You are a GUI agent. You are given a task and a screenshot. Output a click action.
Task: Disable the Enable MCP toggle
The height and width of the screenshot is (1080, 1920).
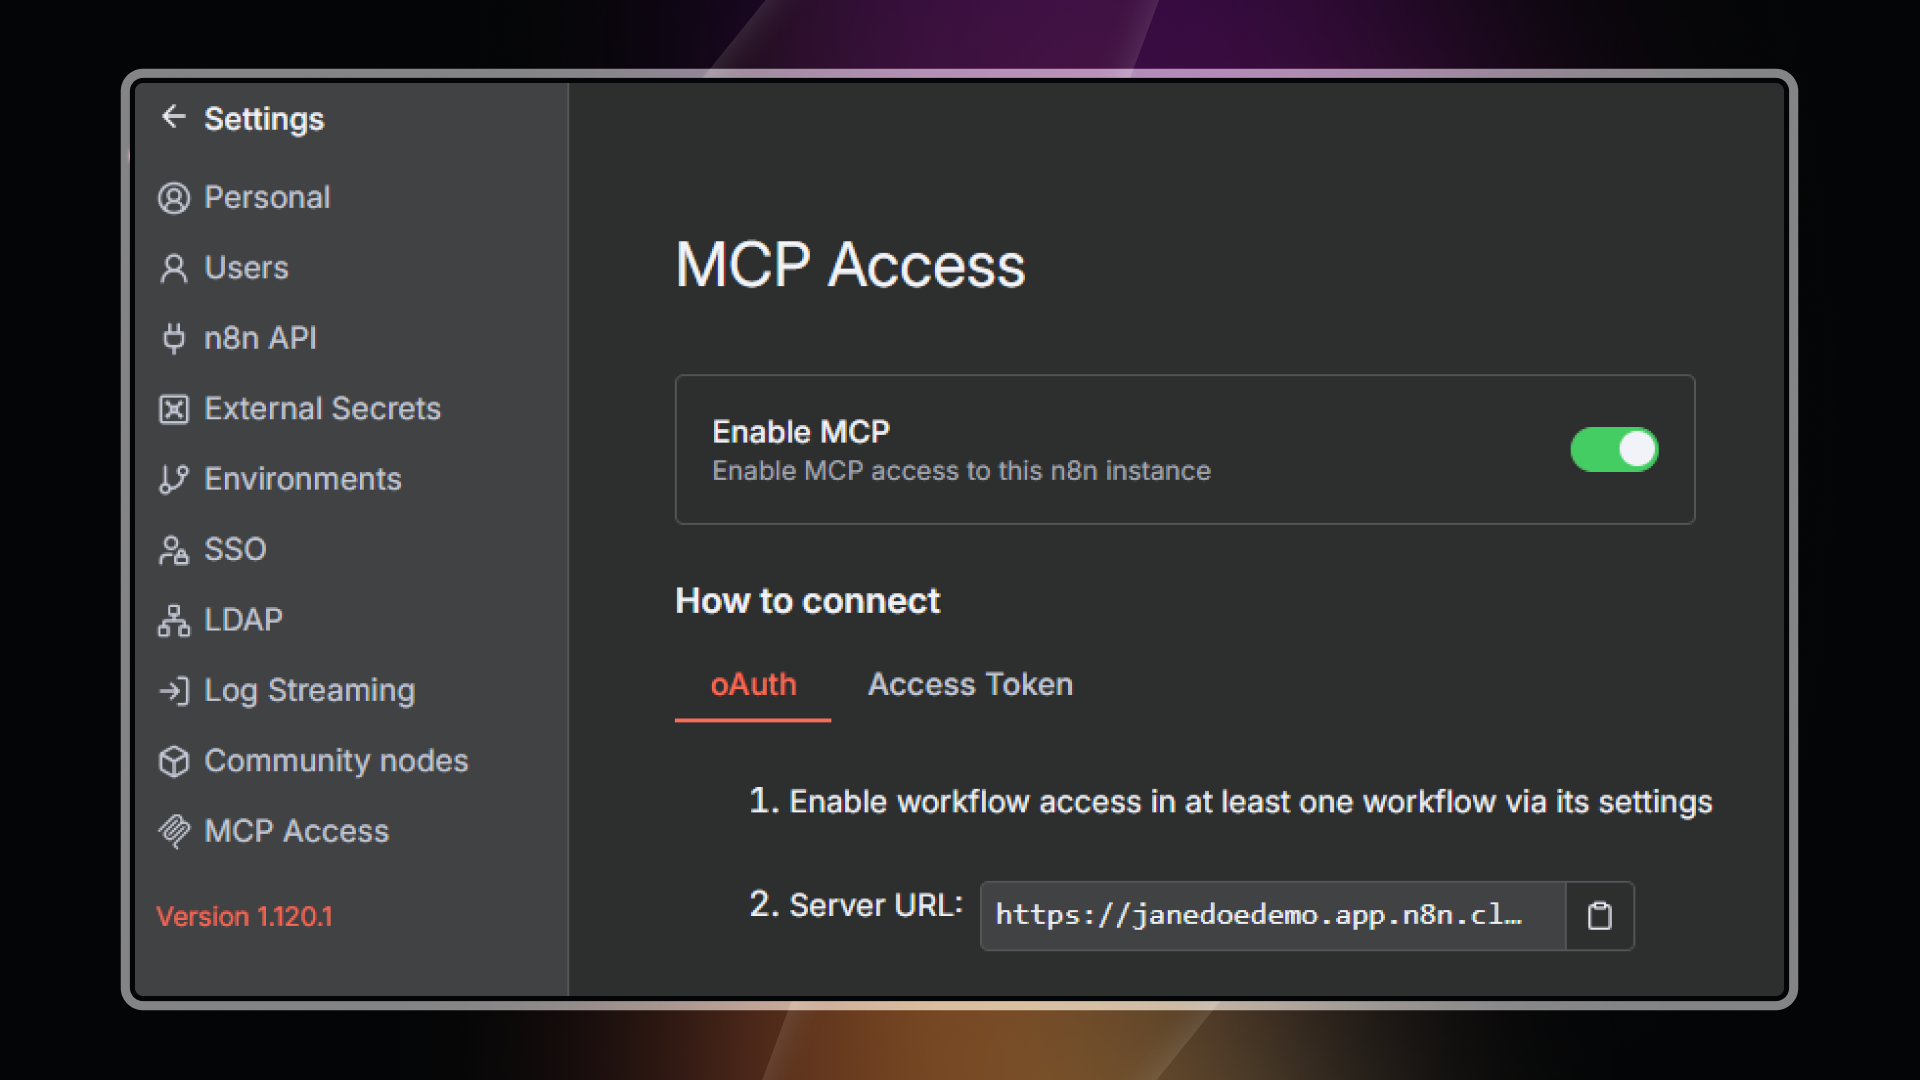(1614, 449)
